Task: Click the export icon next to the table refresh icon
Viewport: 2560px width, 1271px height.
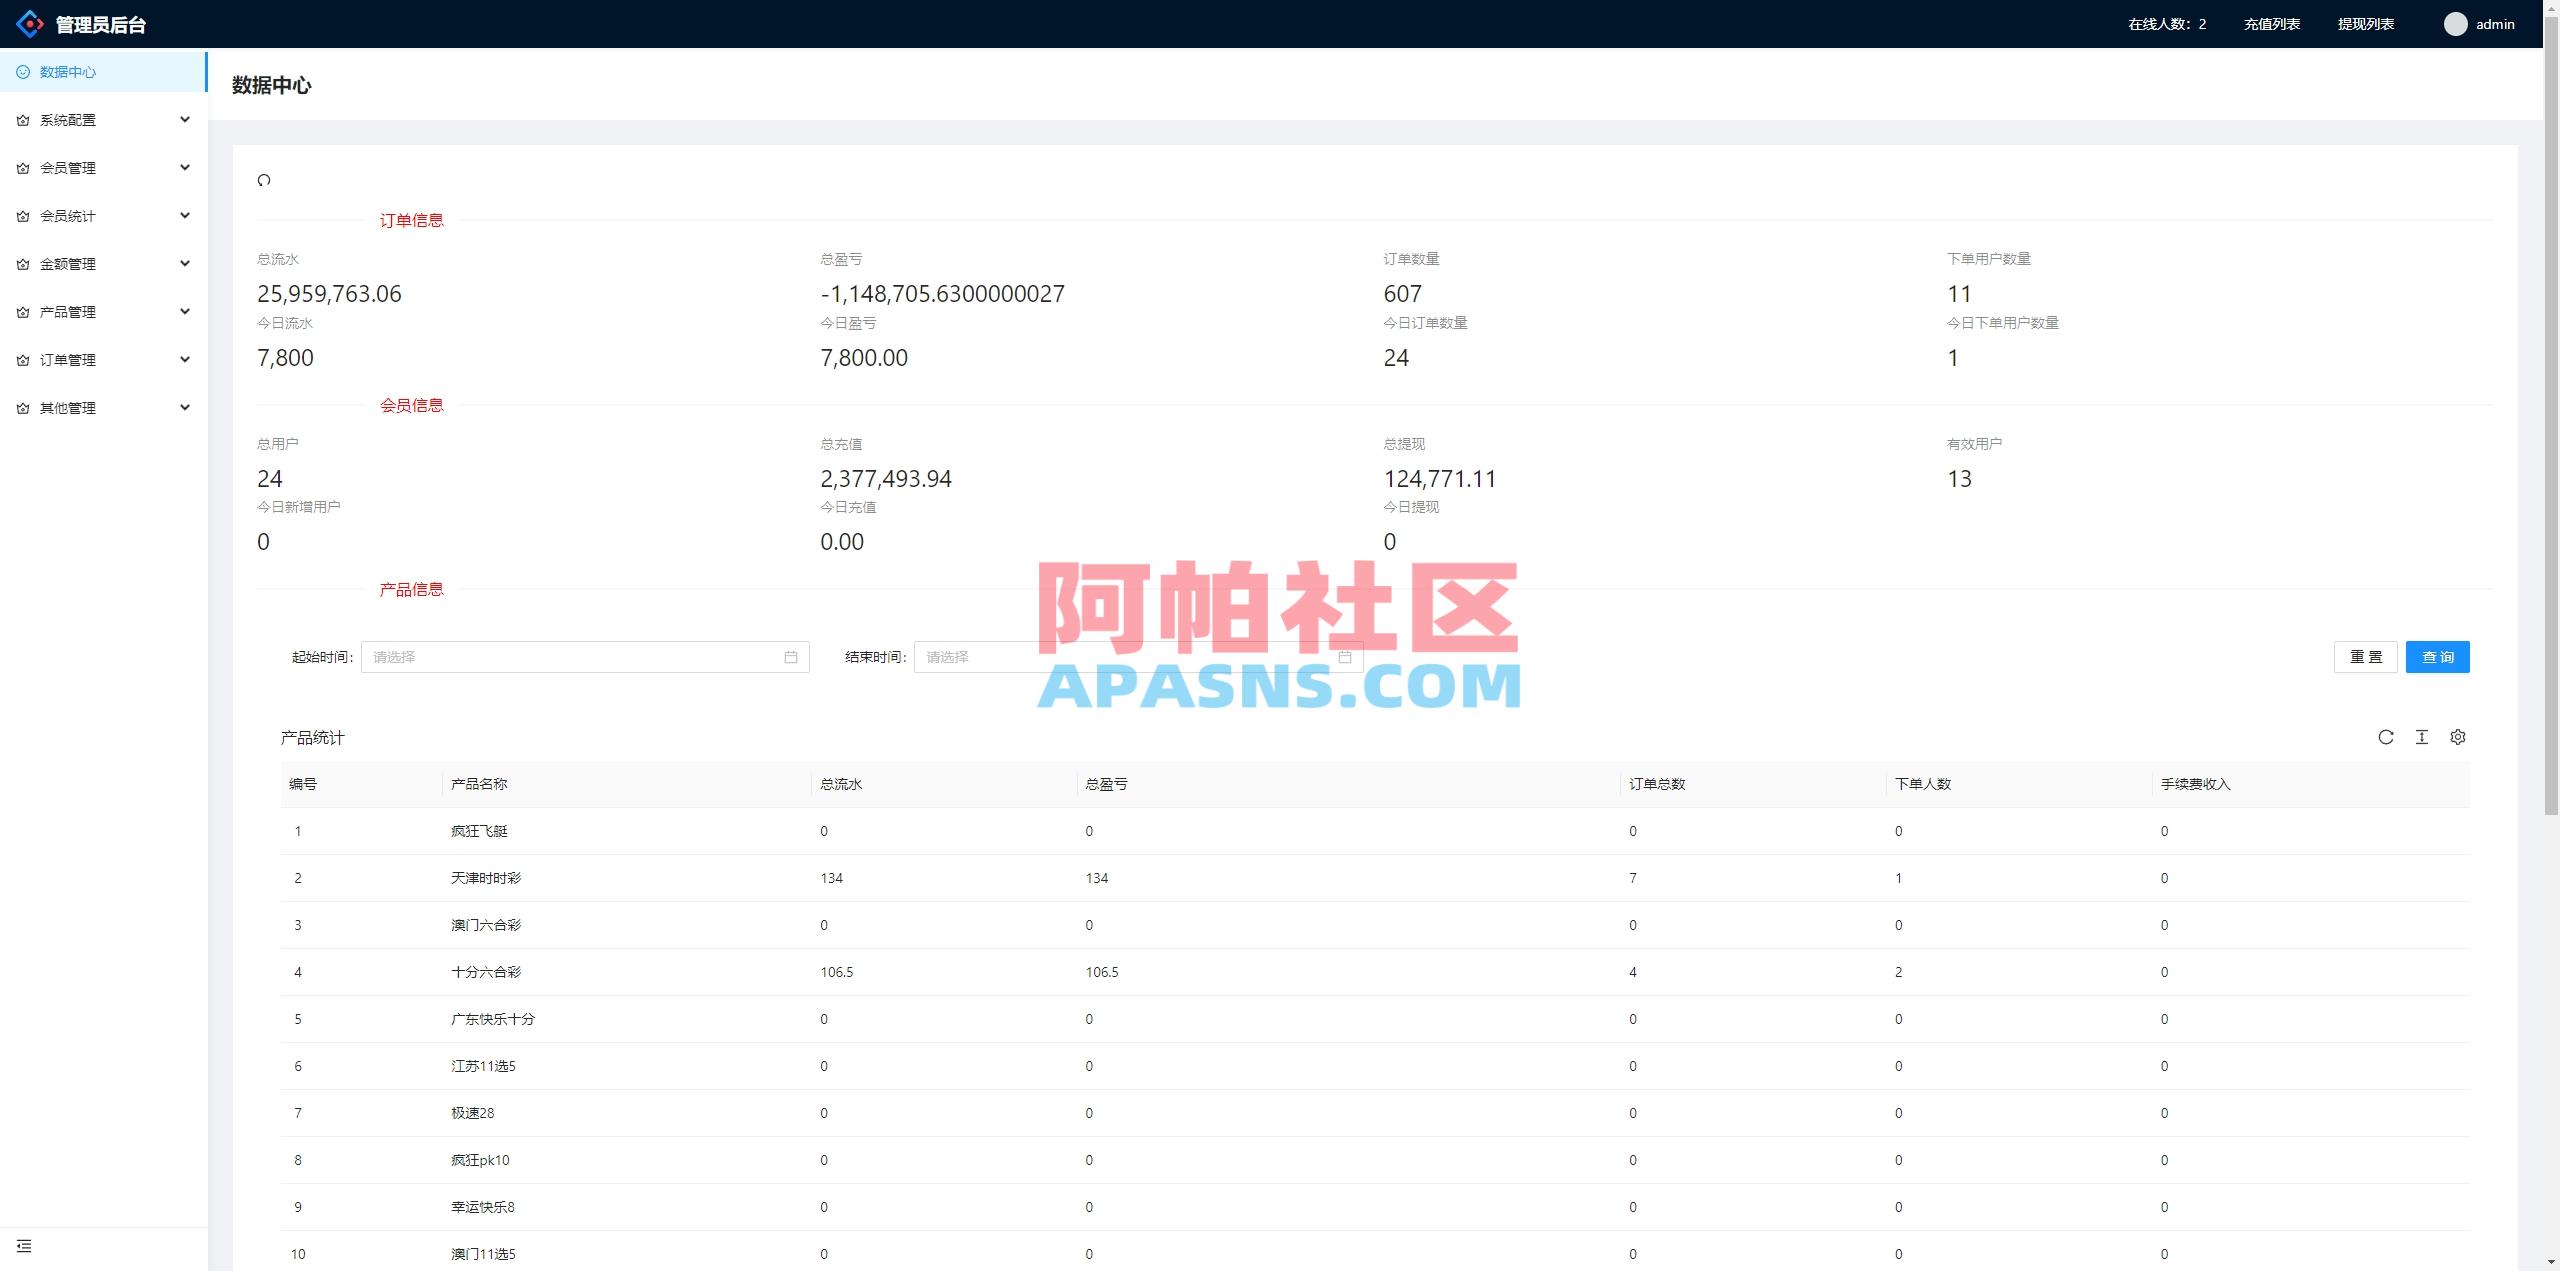Action: pyautogui.click(x=2423, y=737)
